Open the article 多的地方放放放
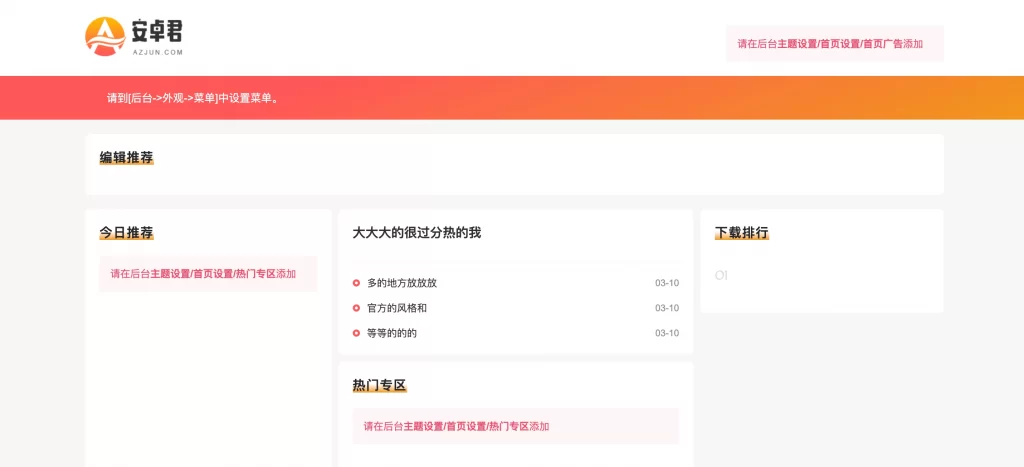 coord(402,283)
